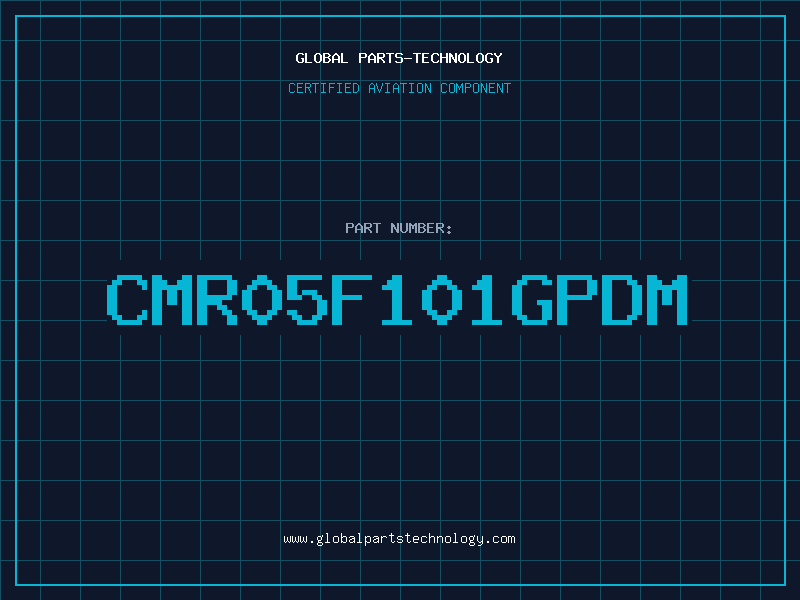Click the PART NUMBER: label
800x600 pixels.
pyautogui.click(x=399, y=228)
